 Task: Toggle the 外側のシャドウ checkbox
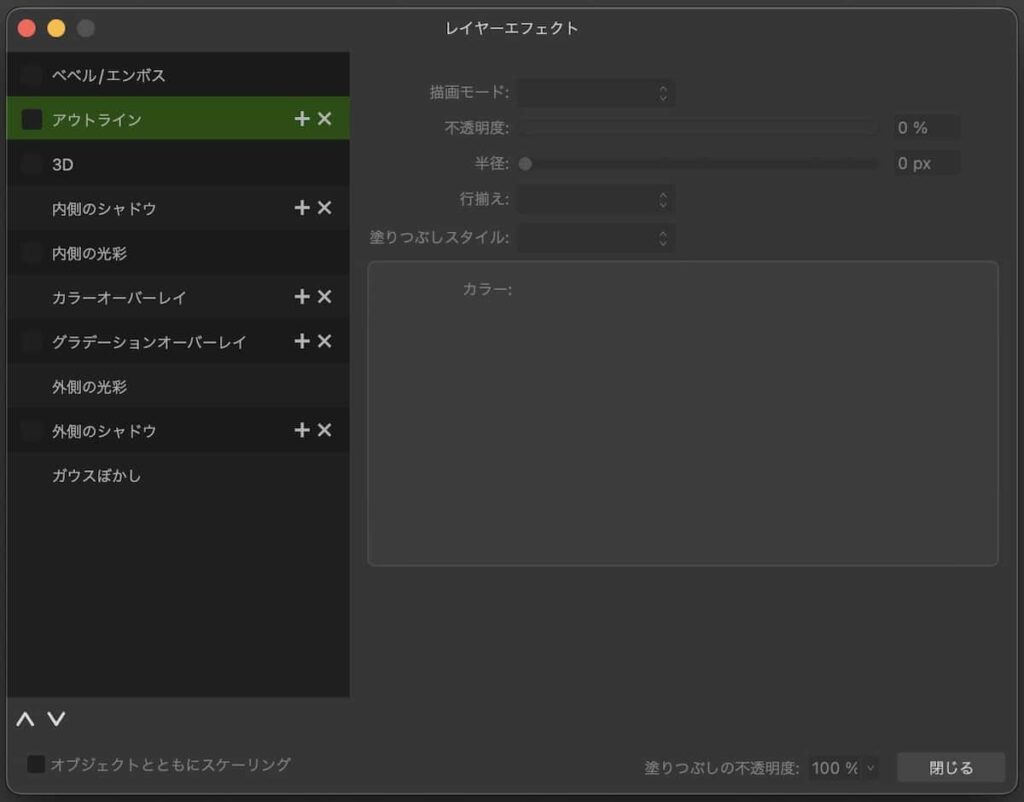click(x=31, y=430)
